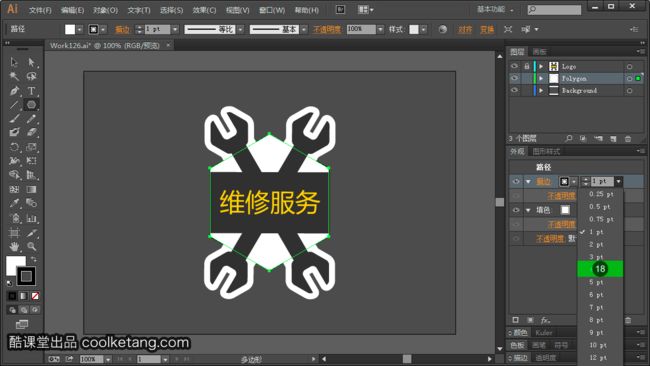
Task: Switch to the 画板 artboards tab
Action: coord(540,52)
